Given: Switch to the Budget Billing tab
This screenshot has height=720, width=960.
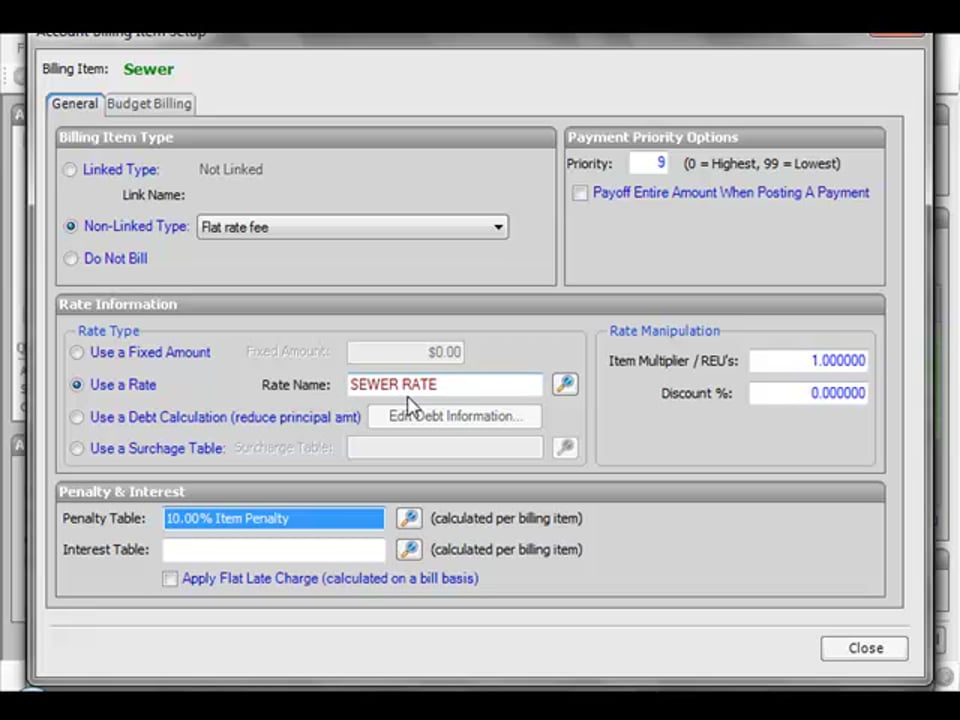Looking at the screenshot, I should pos(149,103).
